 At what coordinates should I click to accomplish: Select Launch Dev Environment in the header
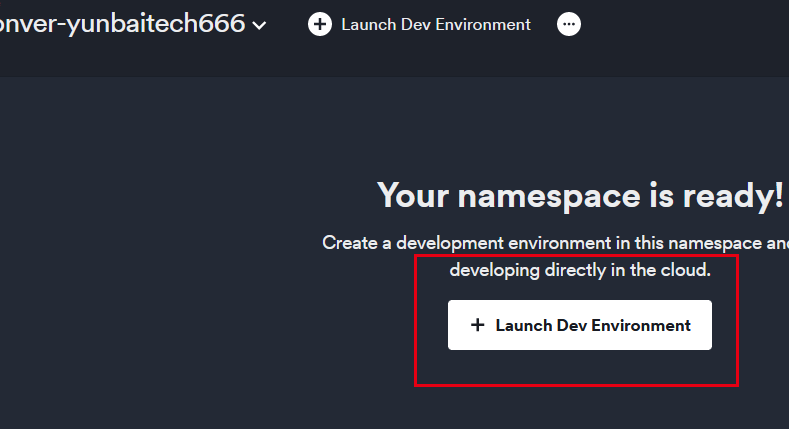click(435, 24)
